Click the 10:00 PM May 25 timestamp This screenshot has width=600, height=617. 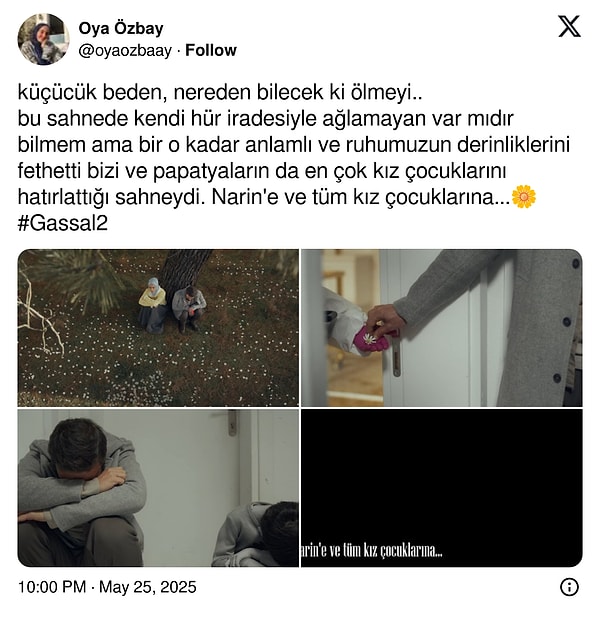tap(107, 587)
